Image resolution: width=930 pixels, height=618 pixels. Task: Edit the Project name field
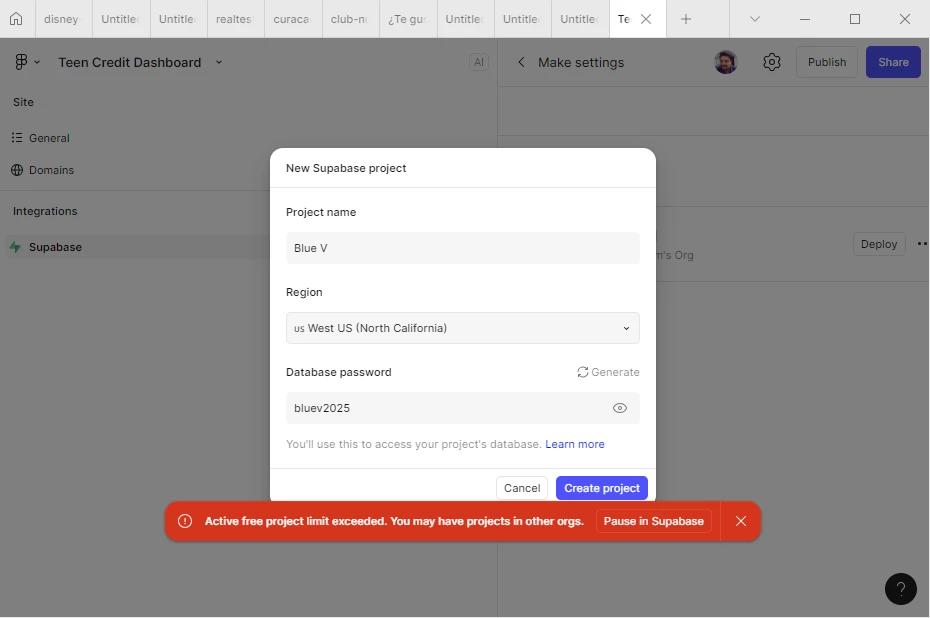pos(463,249)
